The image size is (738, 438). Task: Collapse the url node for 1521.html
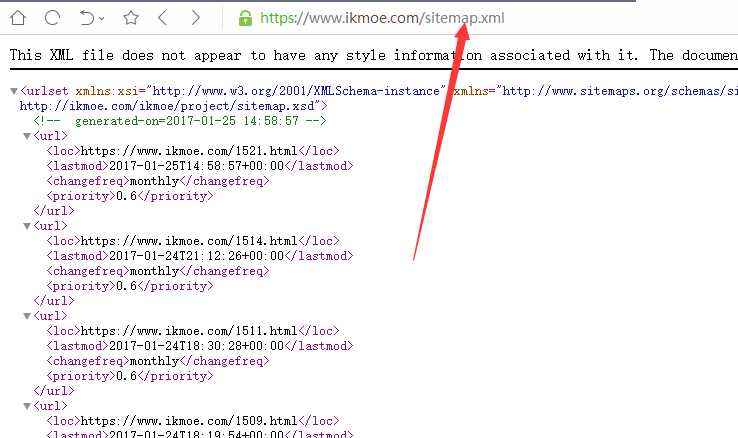(x=27, y=136)
